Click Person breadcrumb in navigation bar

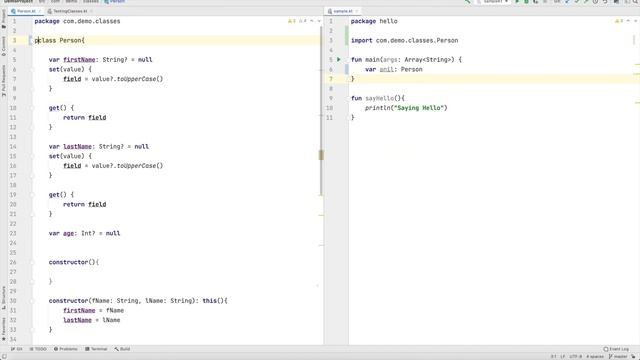pyautogui.click(x=115, y=2)
